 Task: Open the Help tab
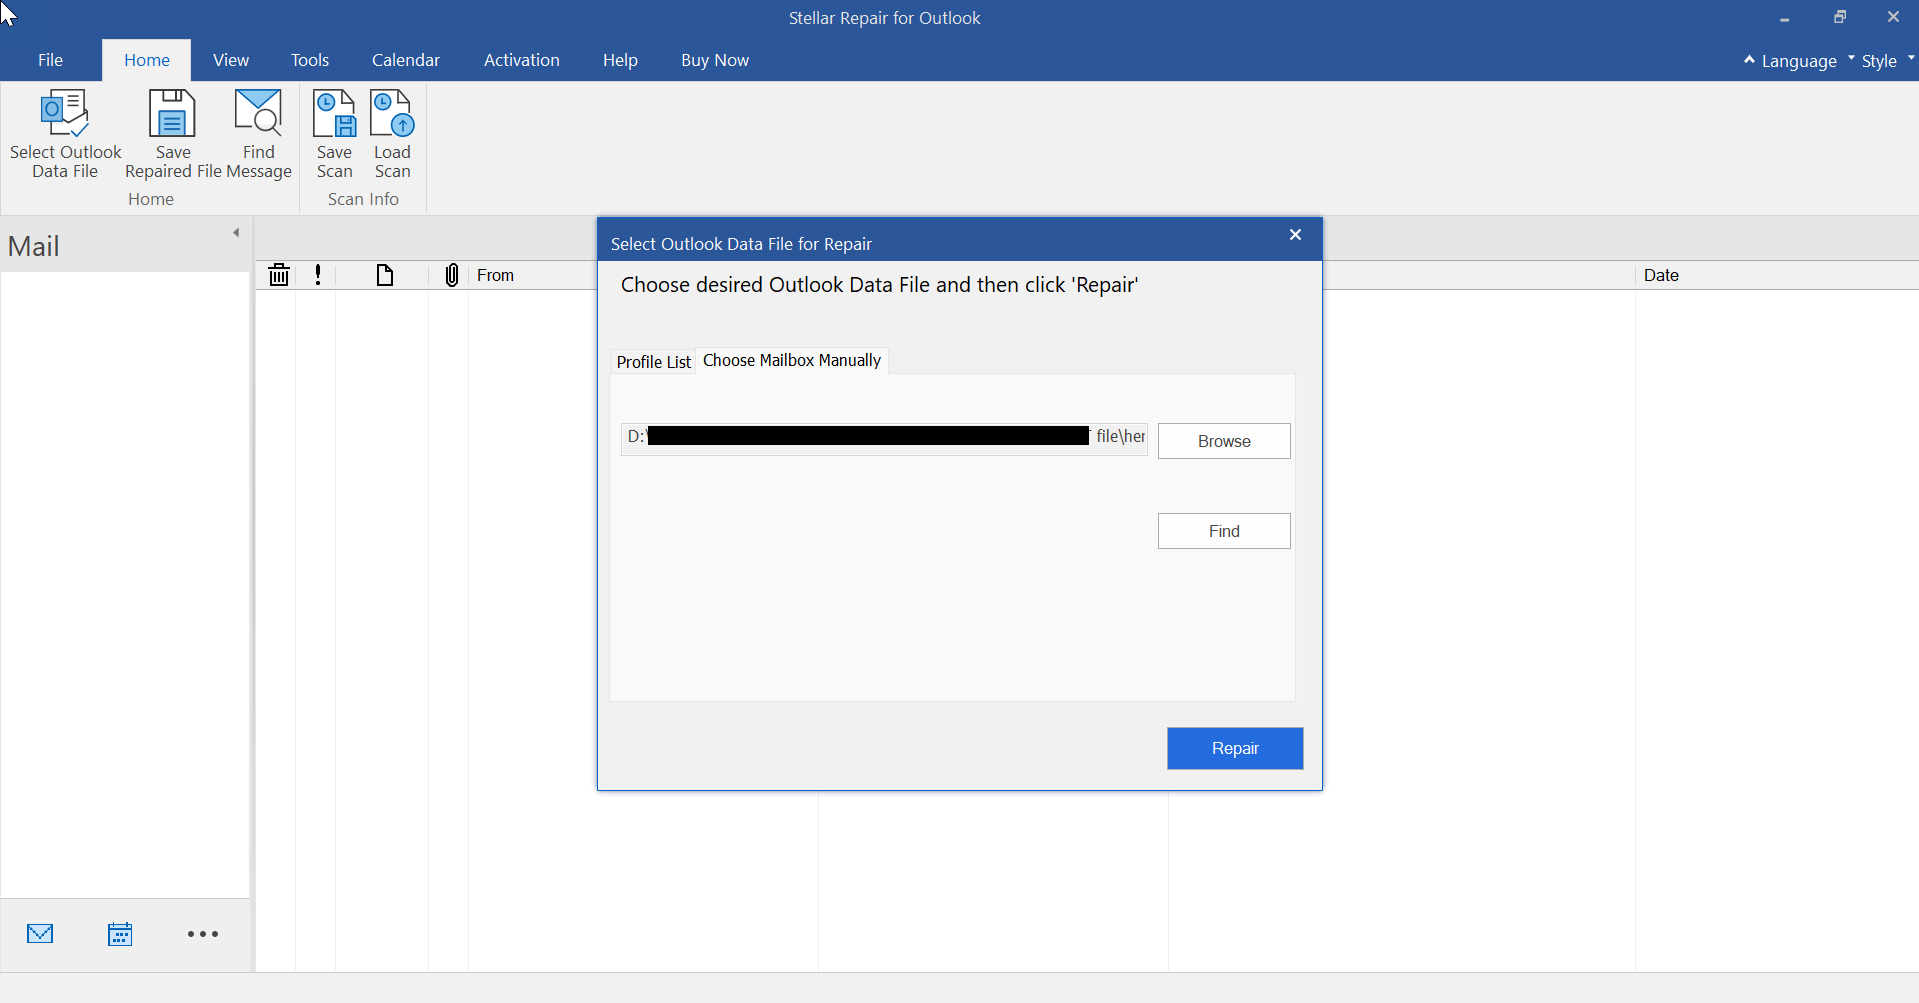[x=620, y=60]
